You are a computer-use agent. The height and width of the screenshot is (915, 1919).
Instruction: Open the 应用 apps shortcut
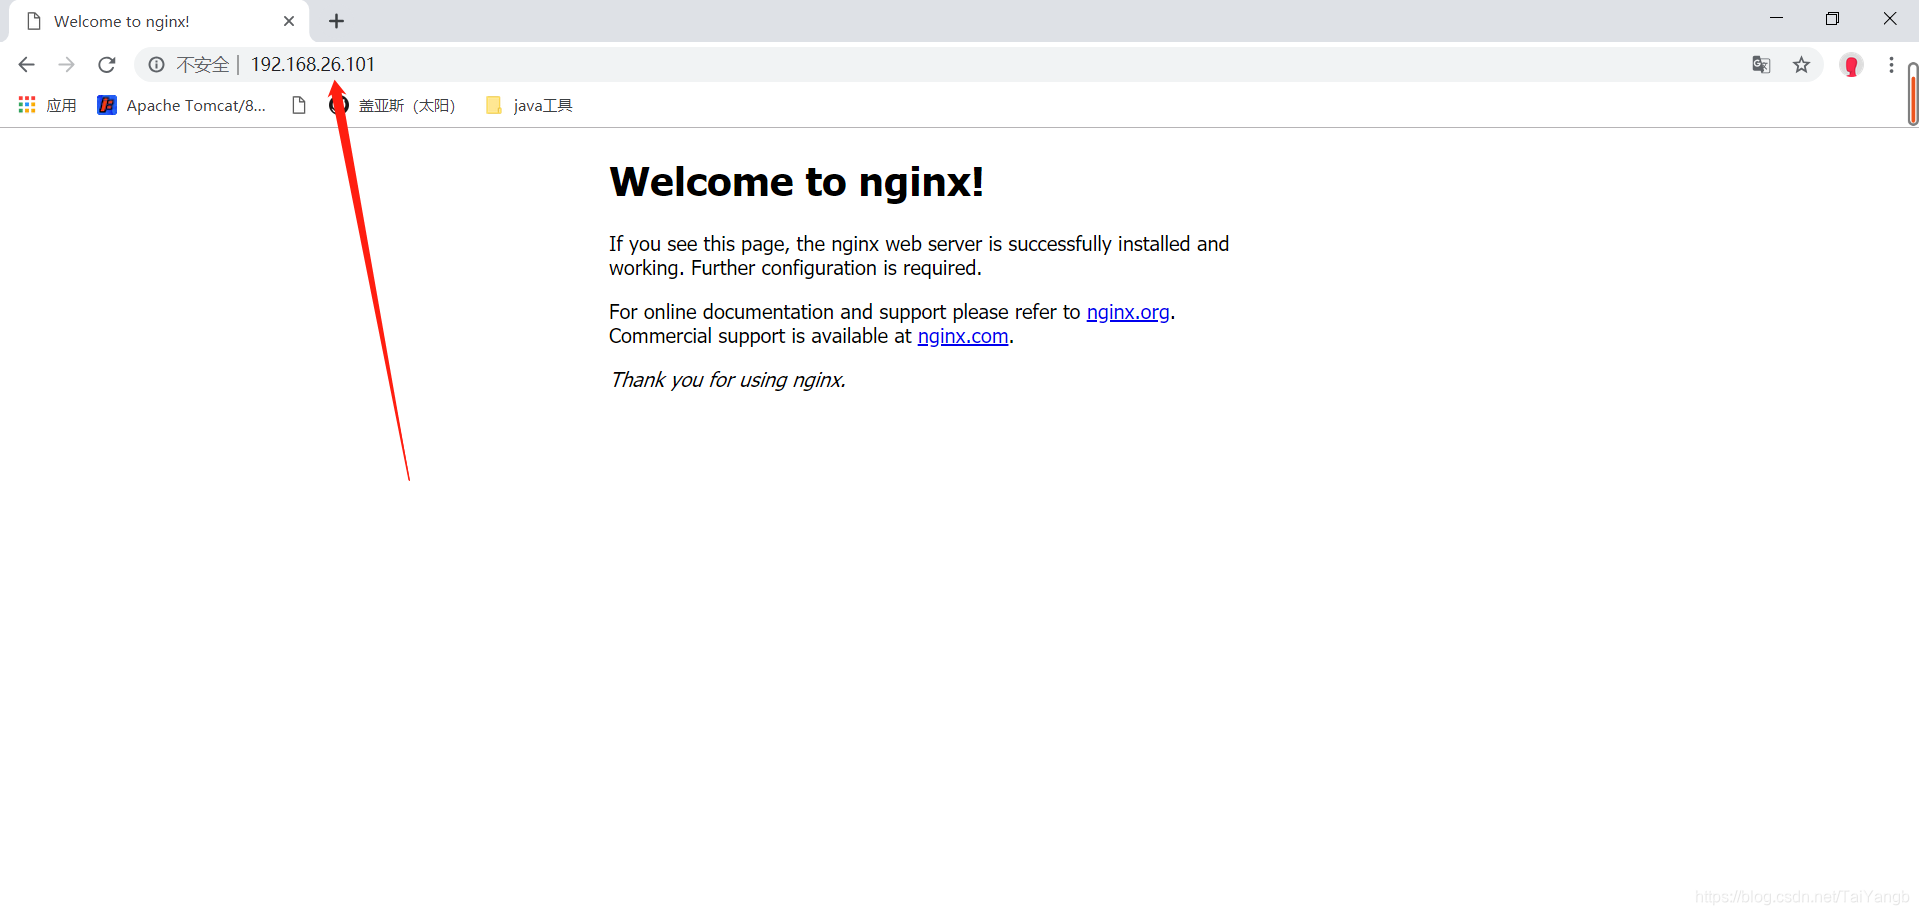point(48,105)
